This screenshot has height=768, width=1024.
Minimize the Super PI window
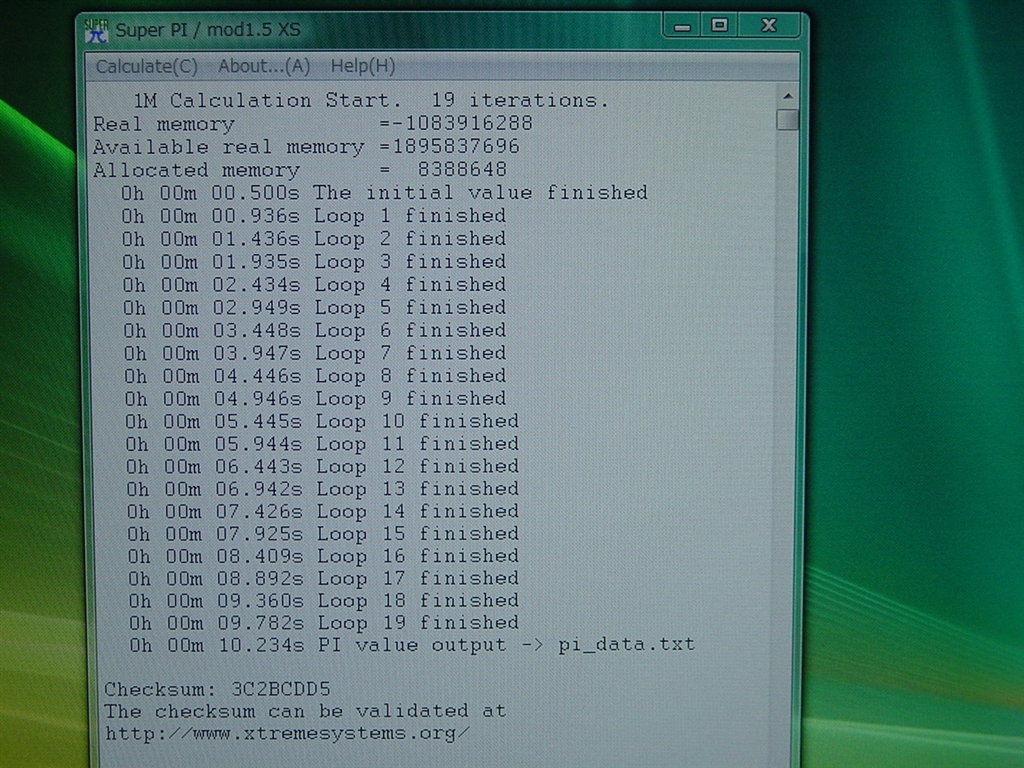[x=682, y=26]
